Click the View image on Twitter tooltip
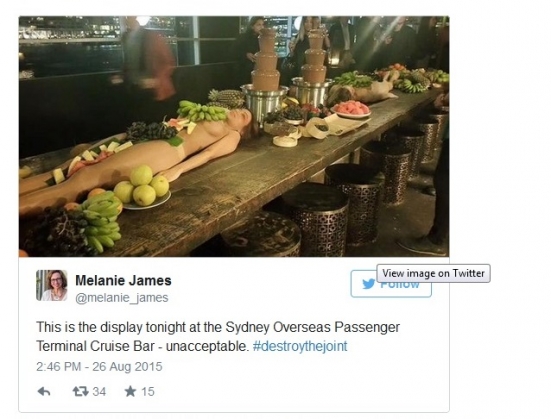The width and height of the screenshot is (551, 419). [x=433, y=273]
